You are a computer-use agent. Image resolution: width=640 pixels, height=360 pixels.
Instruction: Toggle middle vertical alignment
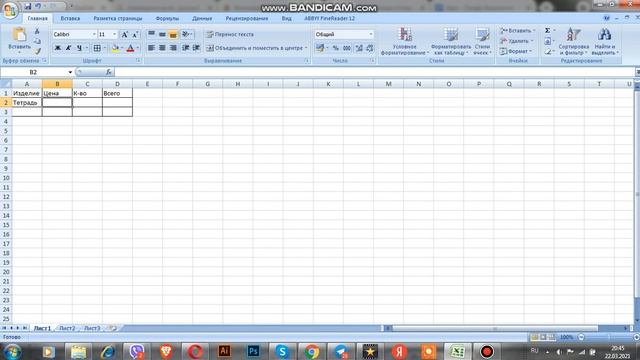162,34
